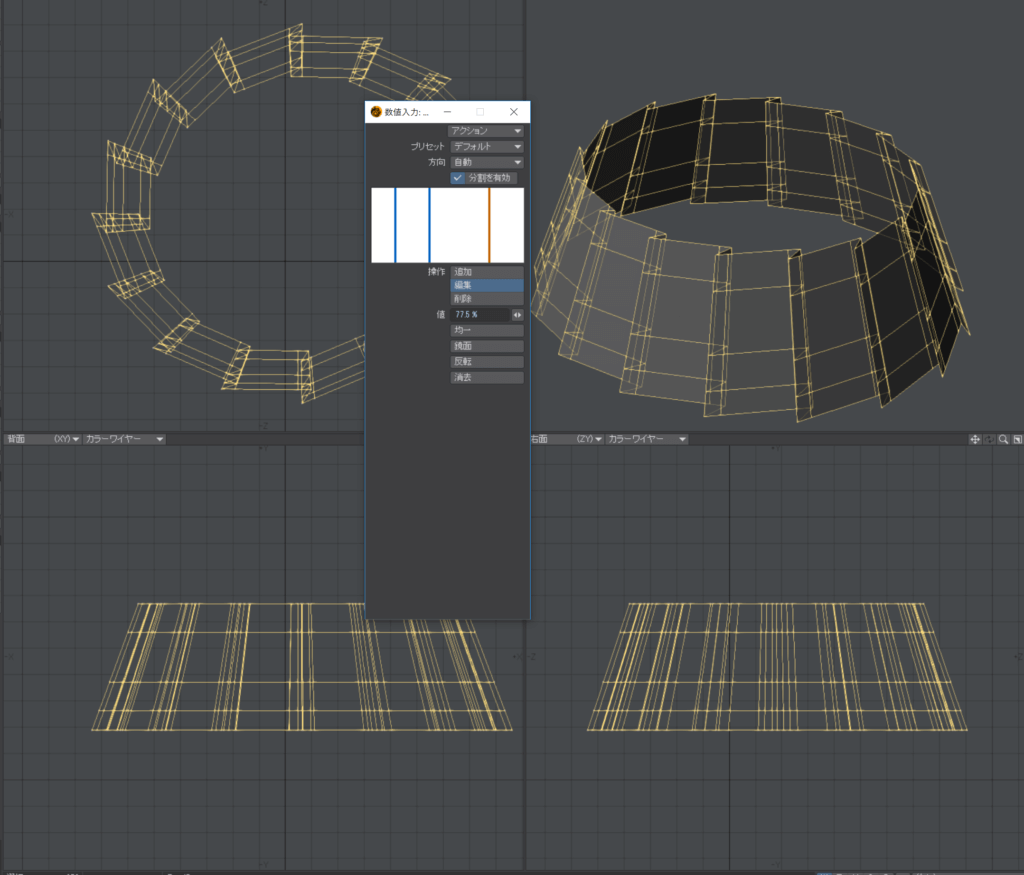The image size is (1024, 875).
Task: Click the 消去 button
Action: point(487,377)
